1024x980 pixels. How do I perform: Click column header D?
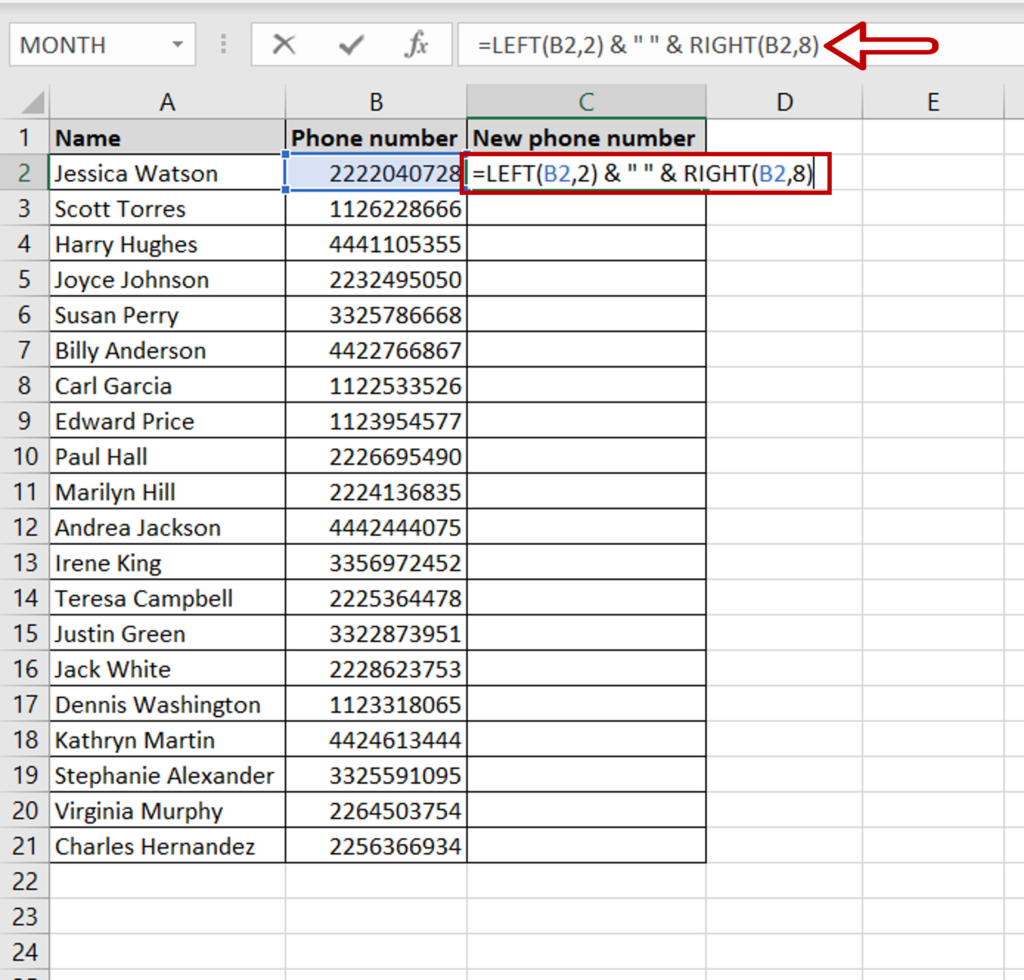click(x=784, y=101)
